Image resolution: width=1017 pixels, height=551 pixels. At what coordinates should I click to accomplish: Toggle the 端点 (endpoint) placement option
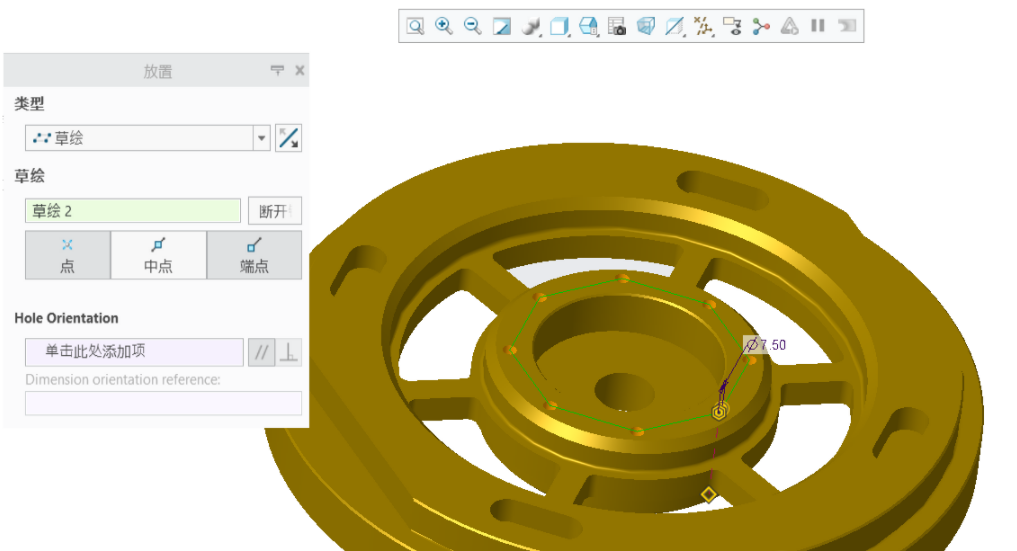click(254, 255)
